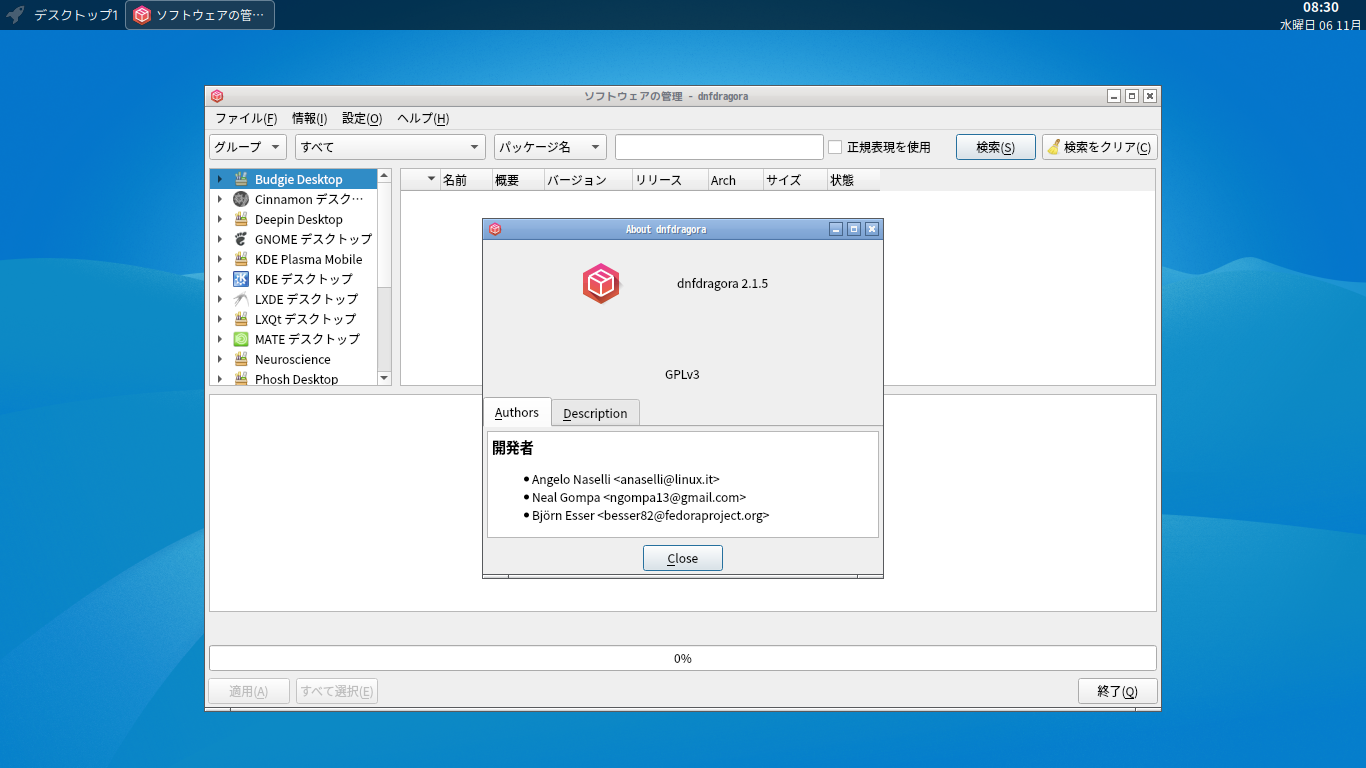Click the author line Björn Esser
1366x768 pixels.
(651, 515)
